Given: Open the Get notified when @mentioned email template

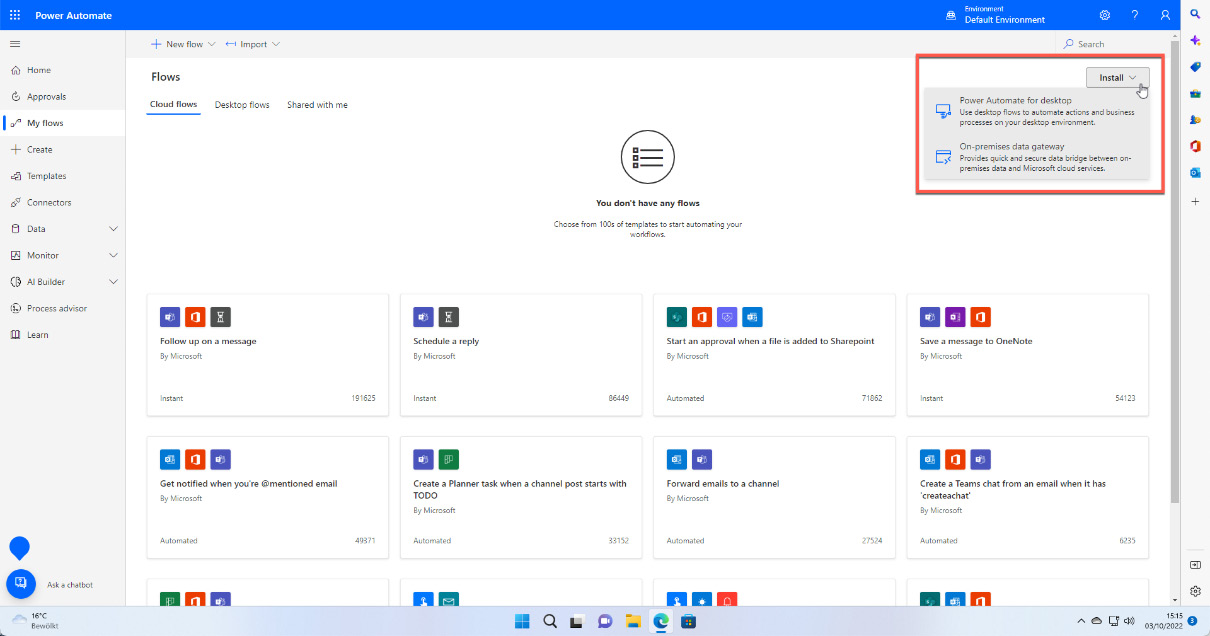Looking at the screenshot, I should (x=268, y=497).
